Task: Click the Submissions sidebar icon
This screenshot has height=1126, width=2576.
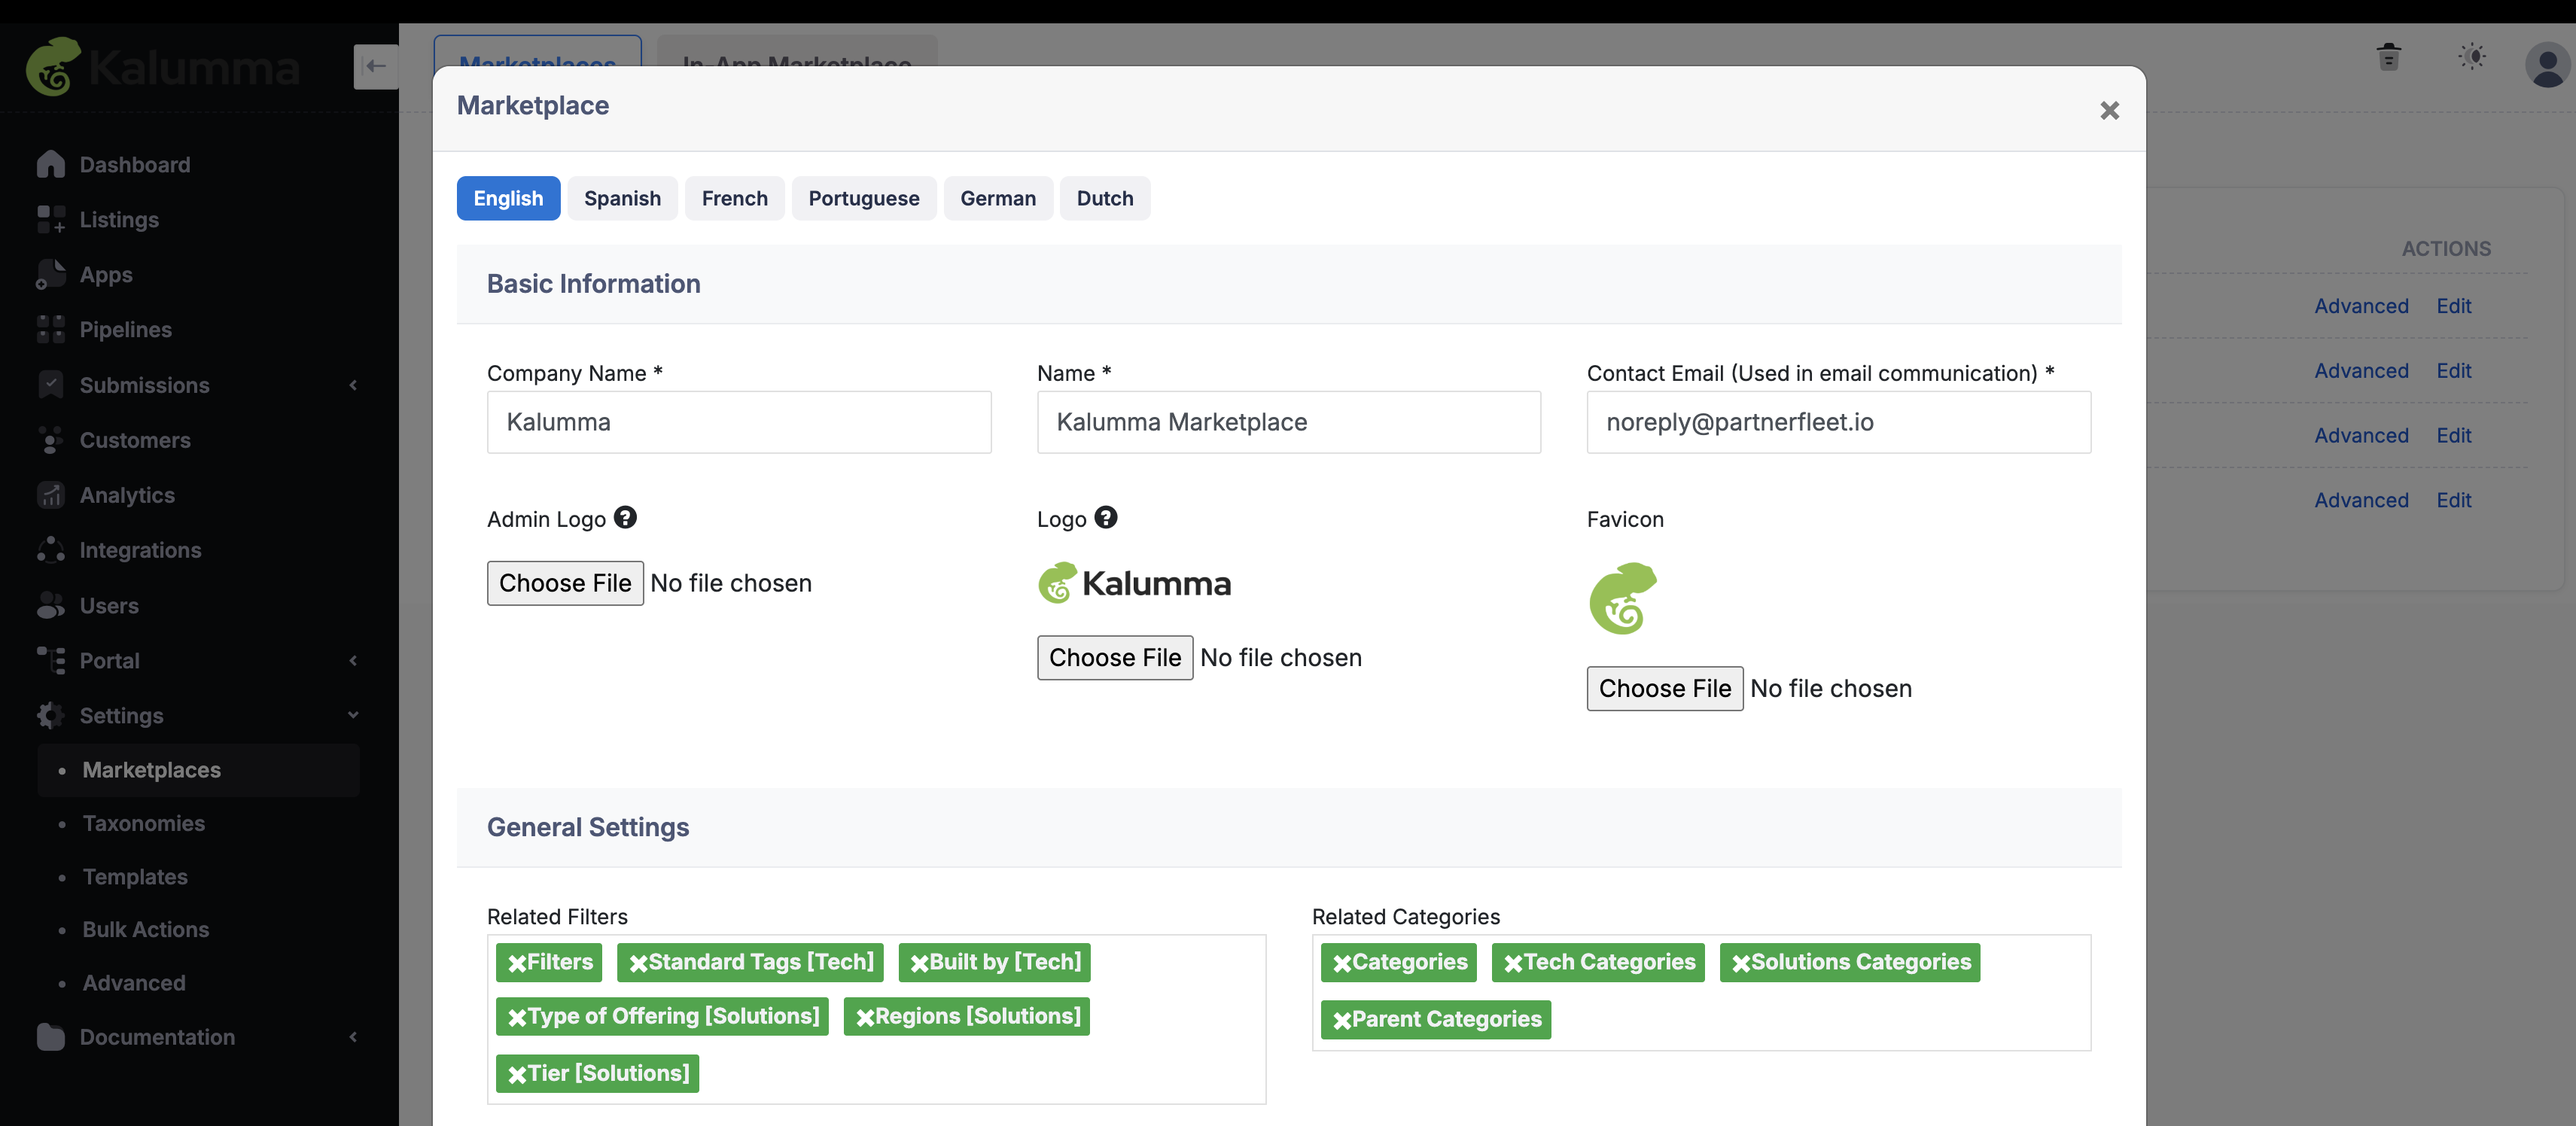Action: (50, 384)
